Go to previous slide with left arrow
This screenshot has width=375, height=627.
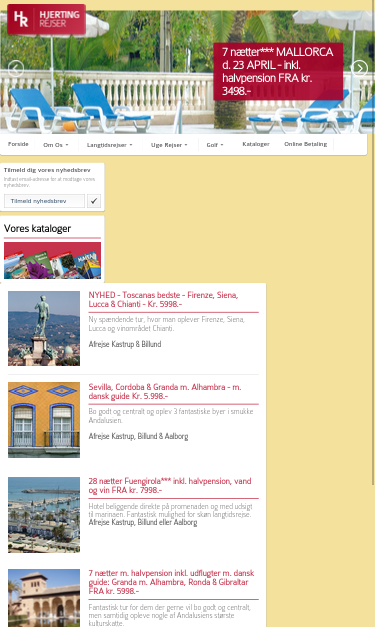point(16,68)
